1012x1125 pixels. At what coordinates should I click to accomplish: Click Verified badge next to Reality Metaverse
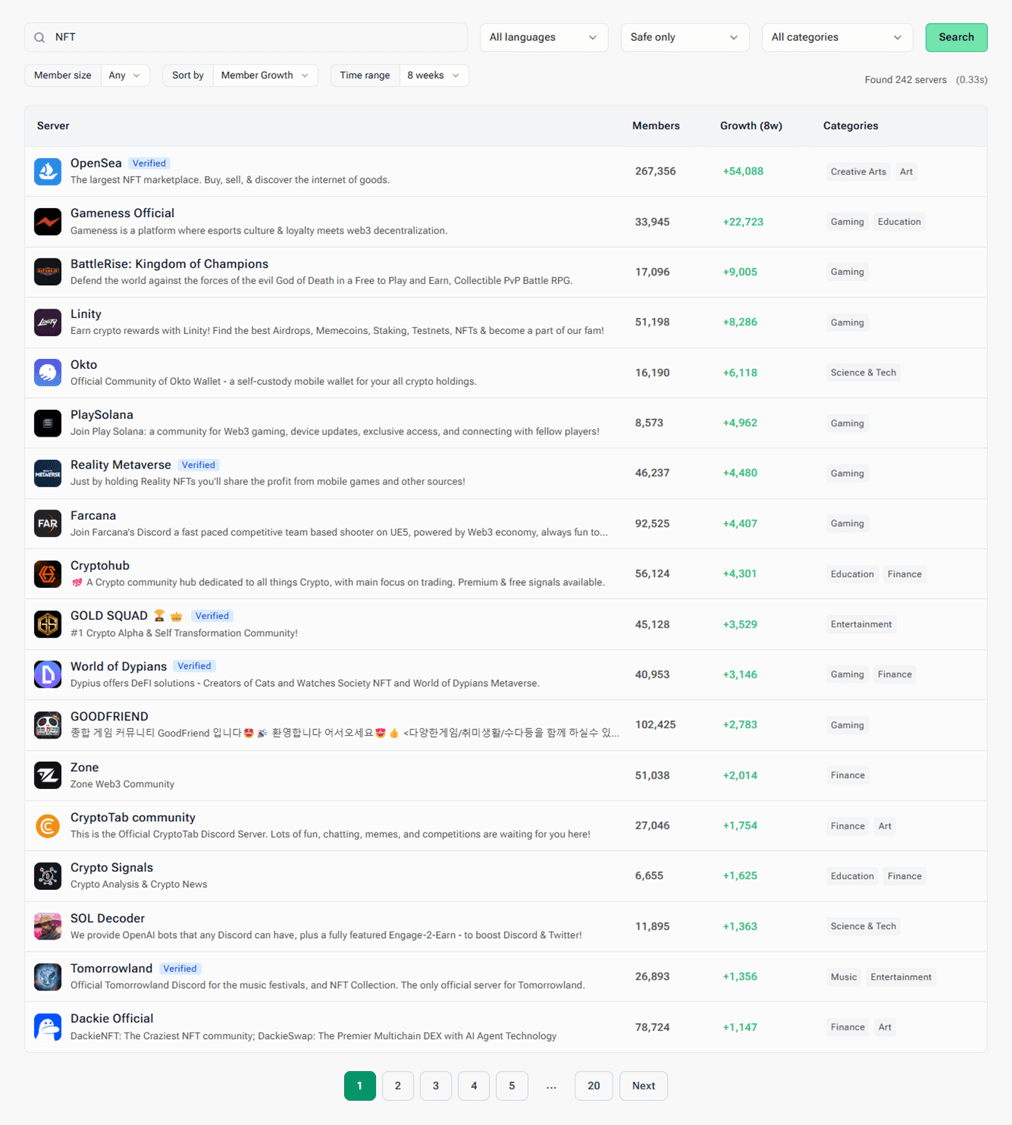[199, 465]
